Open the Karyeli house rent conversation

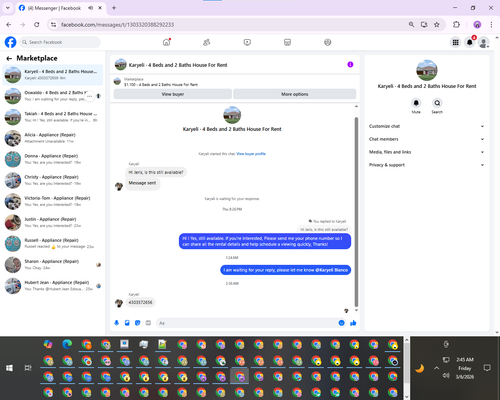click(53, 75)
